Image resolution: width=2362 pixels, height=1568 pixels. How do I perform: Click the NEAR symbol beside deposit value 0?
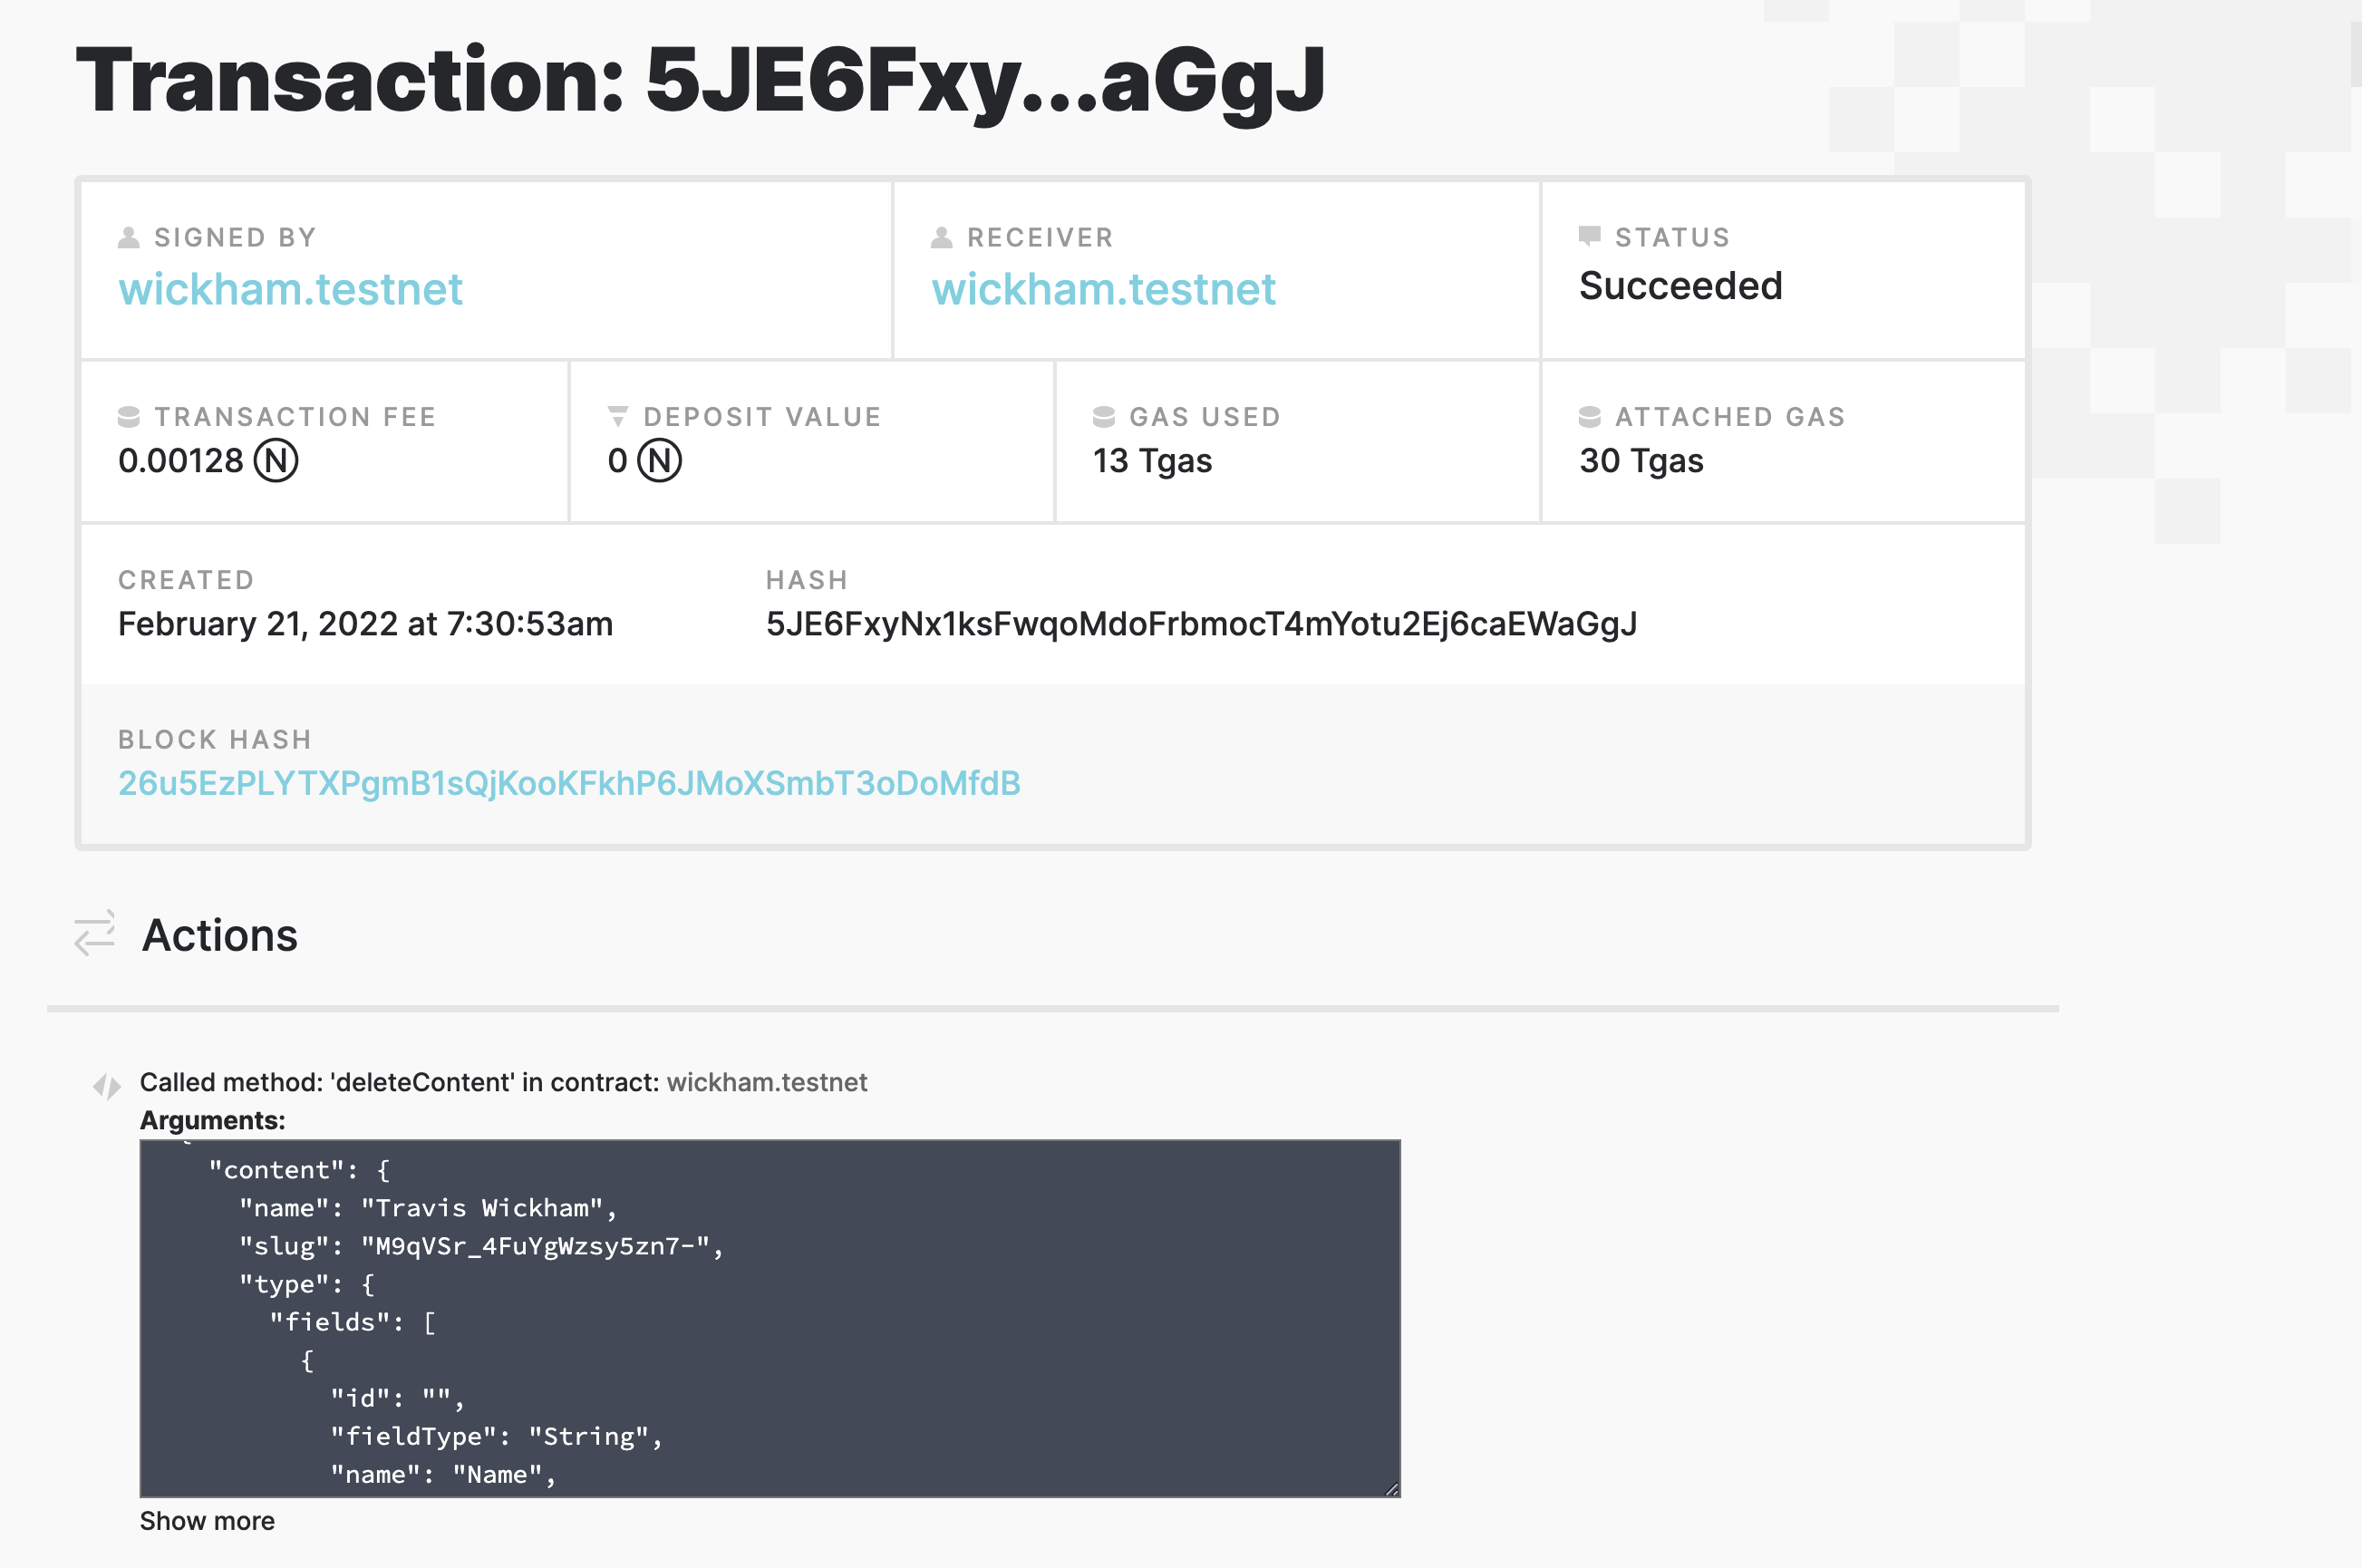click(x=660, y=461)
